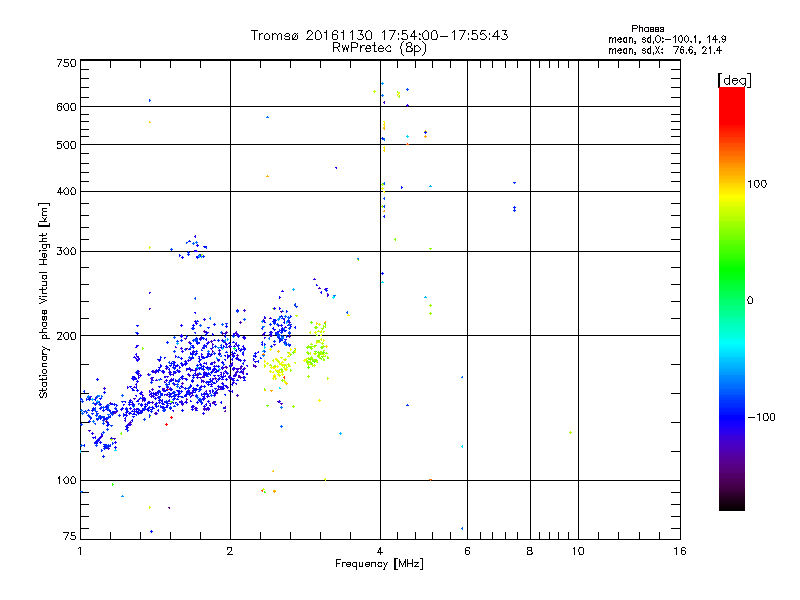The height and width of the screenshot is (600, 800).
Task: Click the x-axis tick label '16'
Action: [x=680, y=551]
